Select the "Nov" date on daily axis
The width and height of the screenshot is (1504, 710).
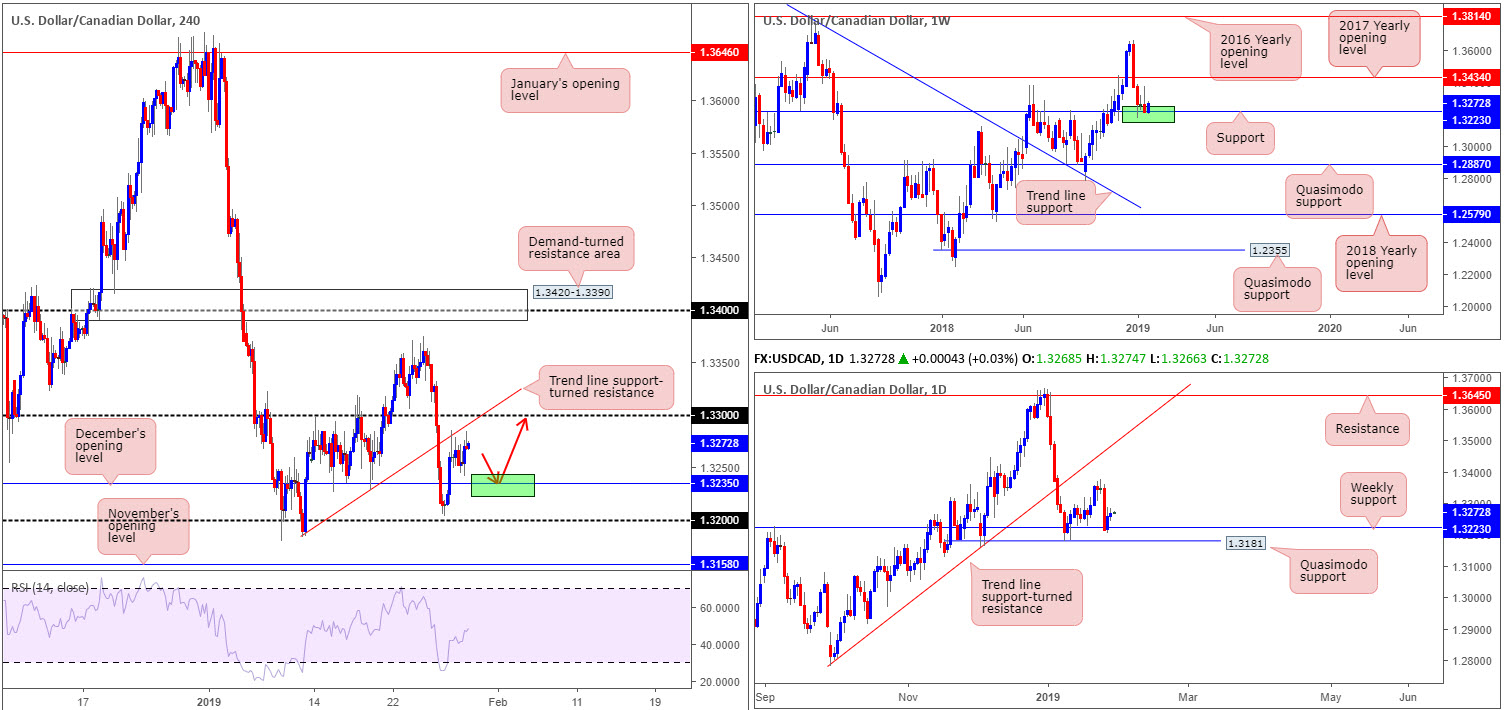coord(906,695)
